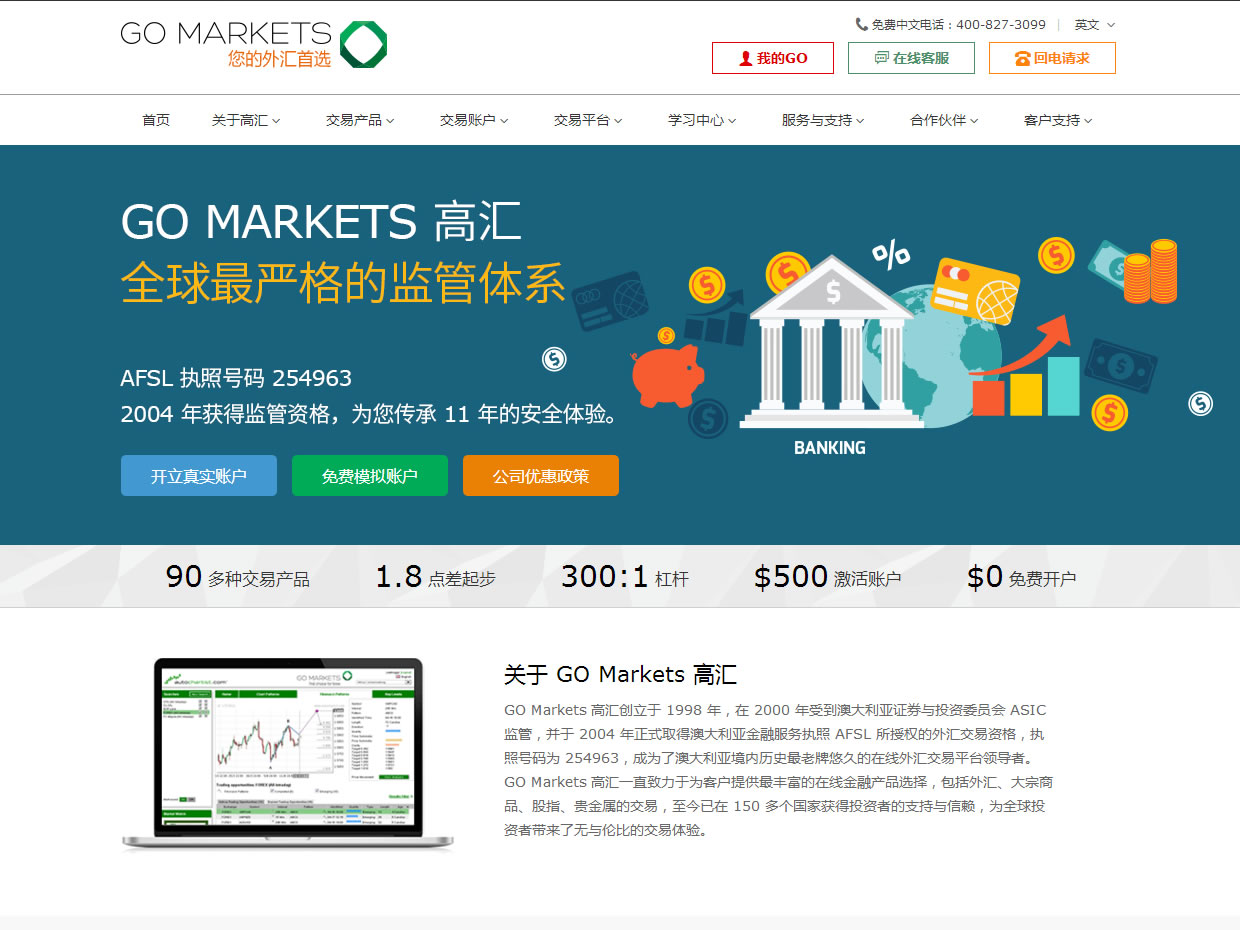Viewport: 1240px width, 930px height.
Task: Expand the 交易产品 menu
Action: 360,120
